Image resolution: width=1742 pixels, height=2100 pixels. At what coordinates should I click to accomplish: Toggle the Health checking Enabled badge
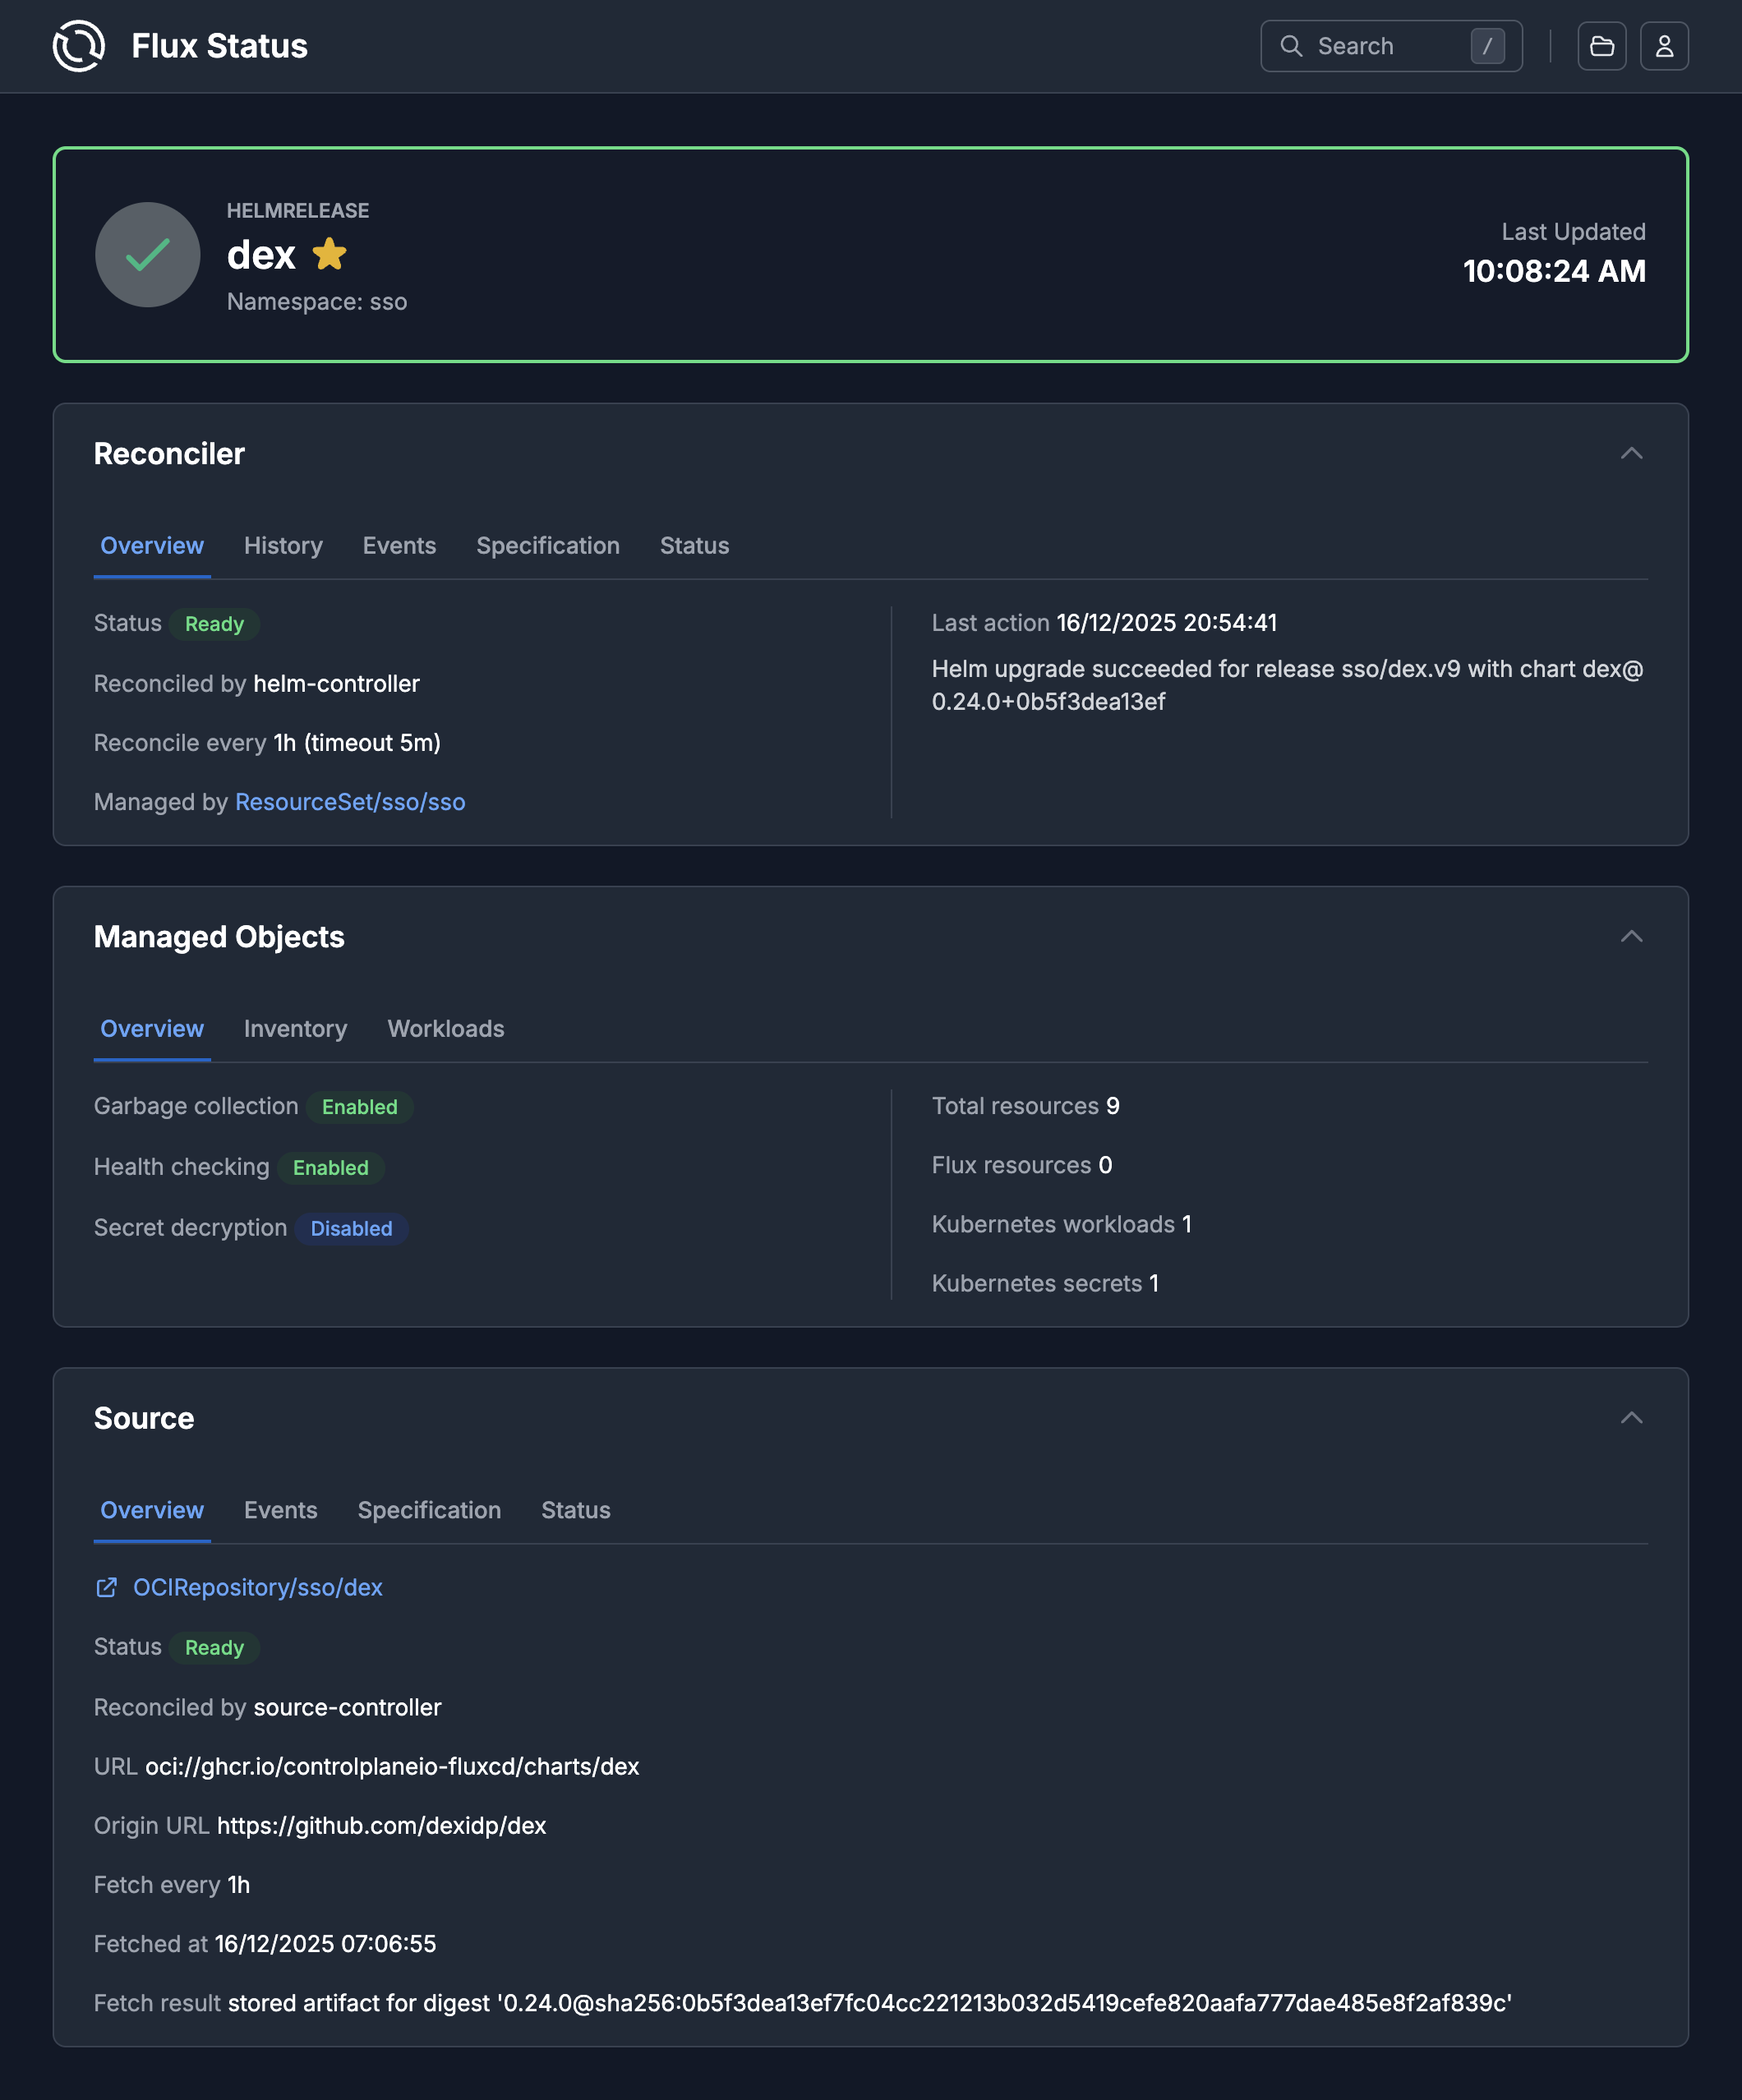pos(332,1168)
